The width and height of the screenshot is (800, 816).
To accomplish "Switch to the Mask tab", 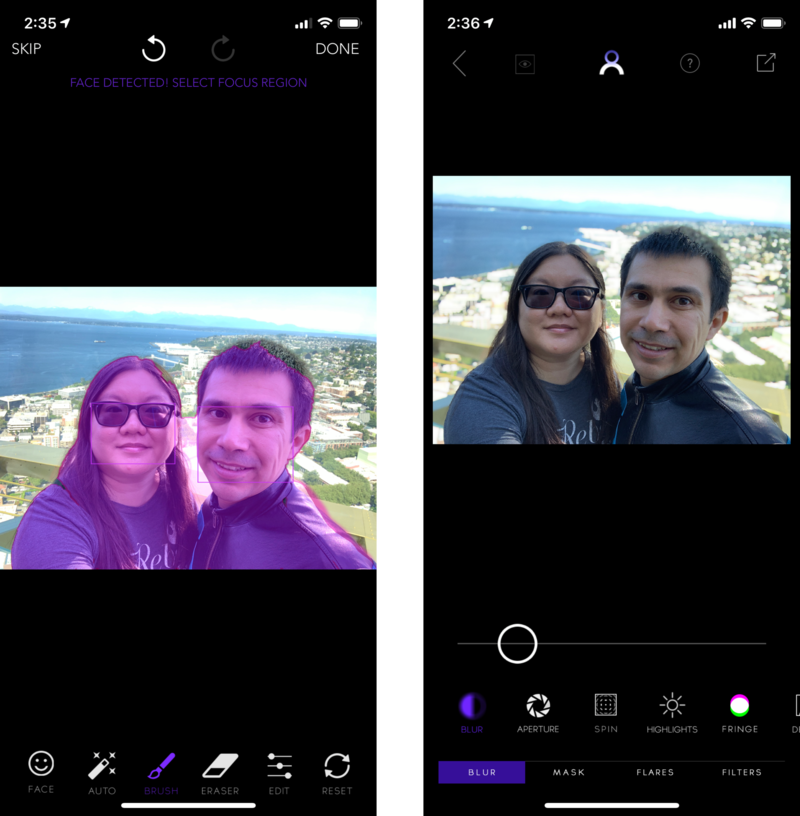I will pyautogui.click(x=569, y=772).
